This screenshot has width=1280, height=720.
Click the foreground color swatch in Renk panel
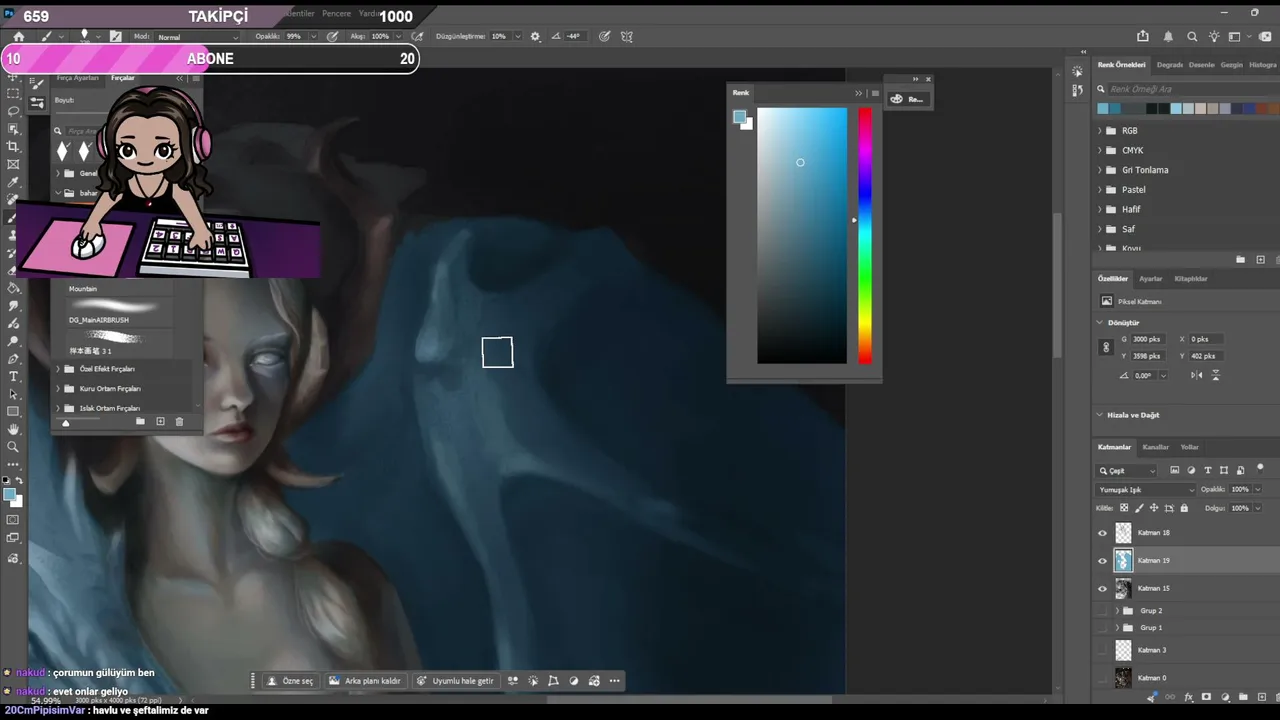coord(739,117)
